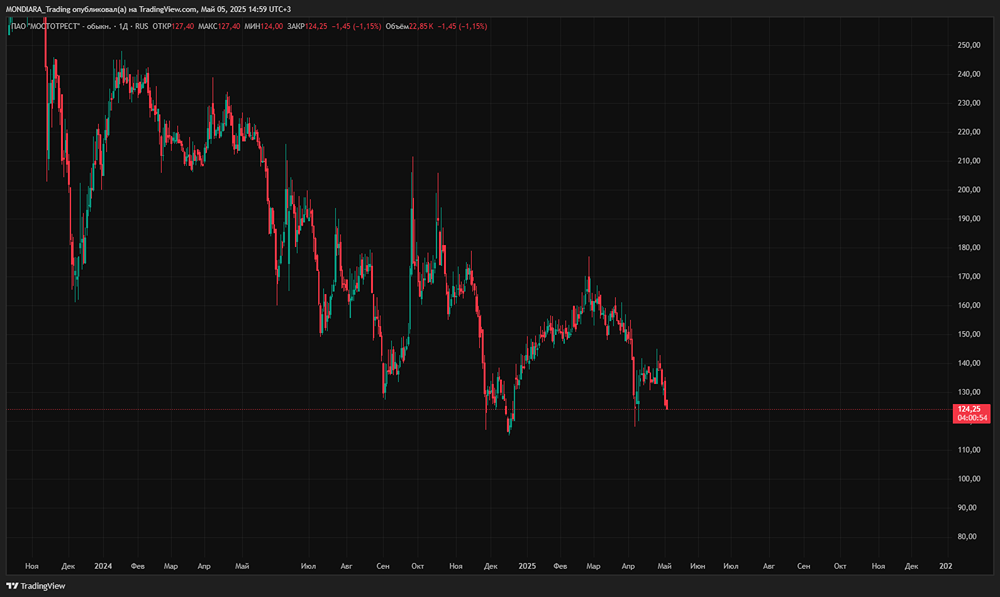Click the red current price tag 124,25
This screenshot has height=597, width=1000.
click(x=969, y=409)
